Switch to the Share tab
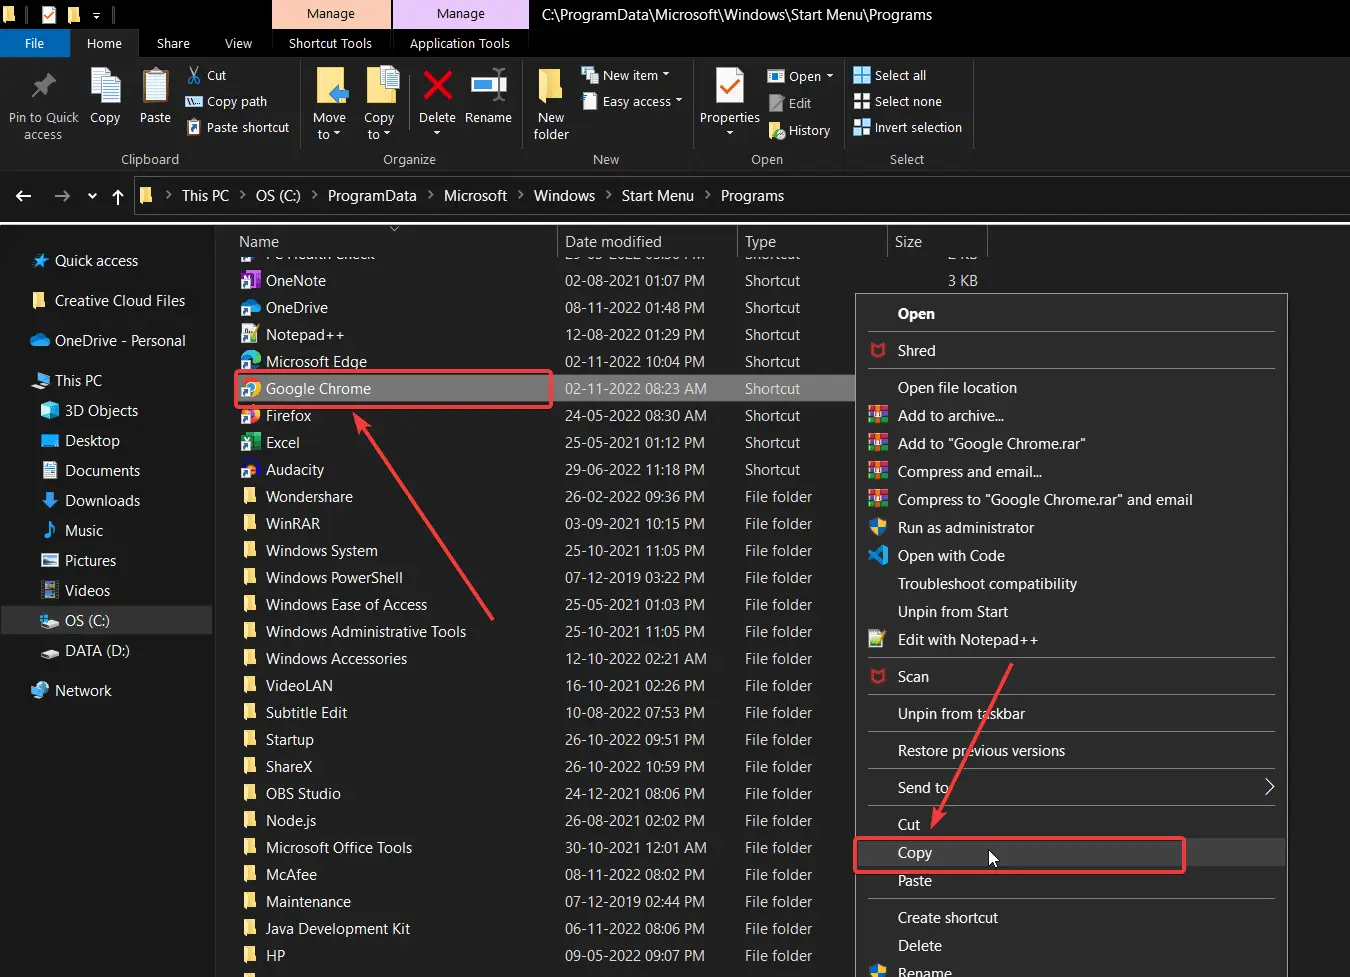Screen dimensions: 1350x977 pyautogui.click(x=173, y=43)
